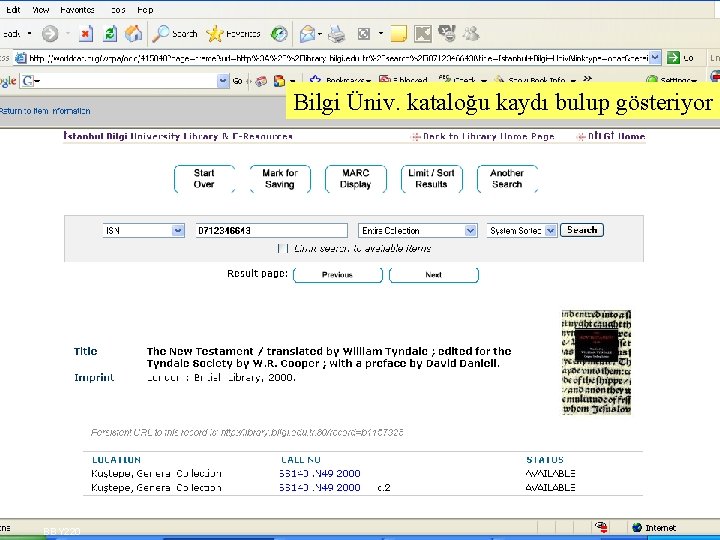Image resolution: width=720 pixels, height=540 pixels.
Task: Click the Go arrow beside address bar
Action: 673,57
